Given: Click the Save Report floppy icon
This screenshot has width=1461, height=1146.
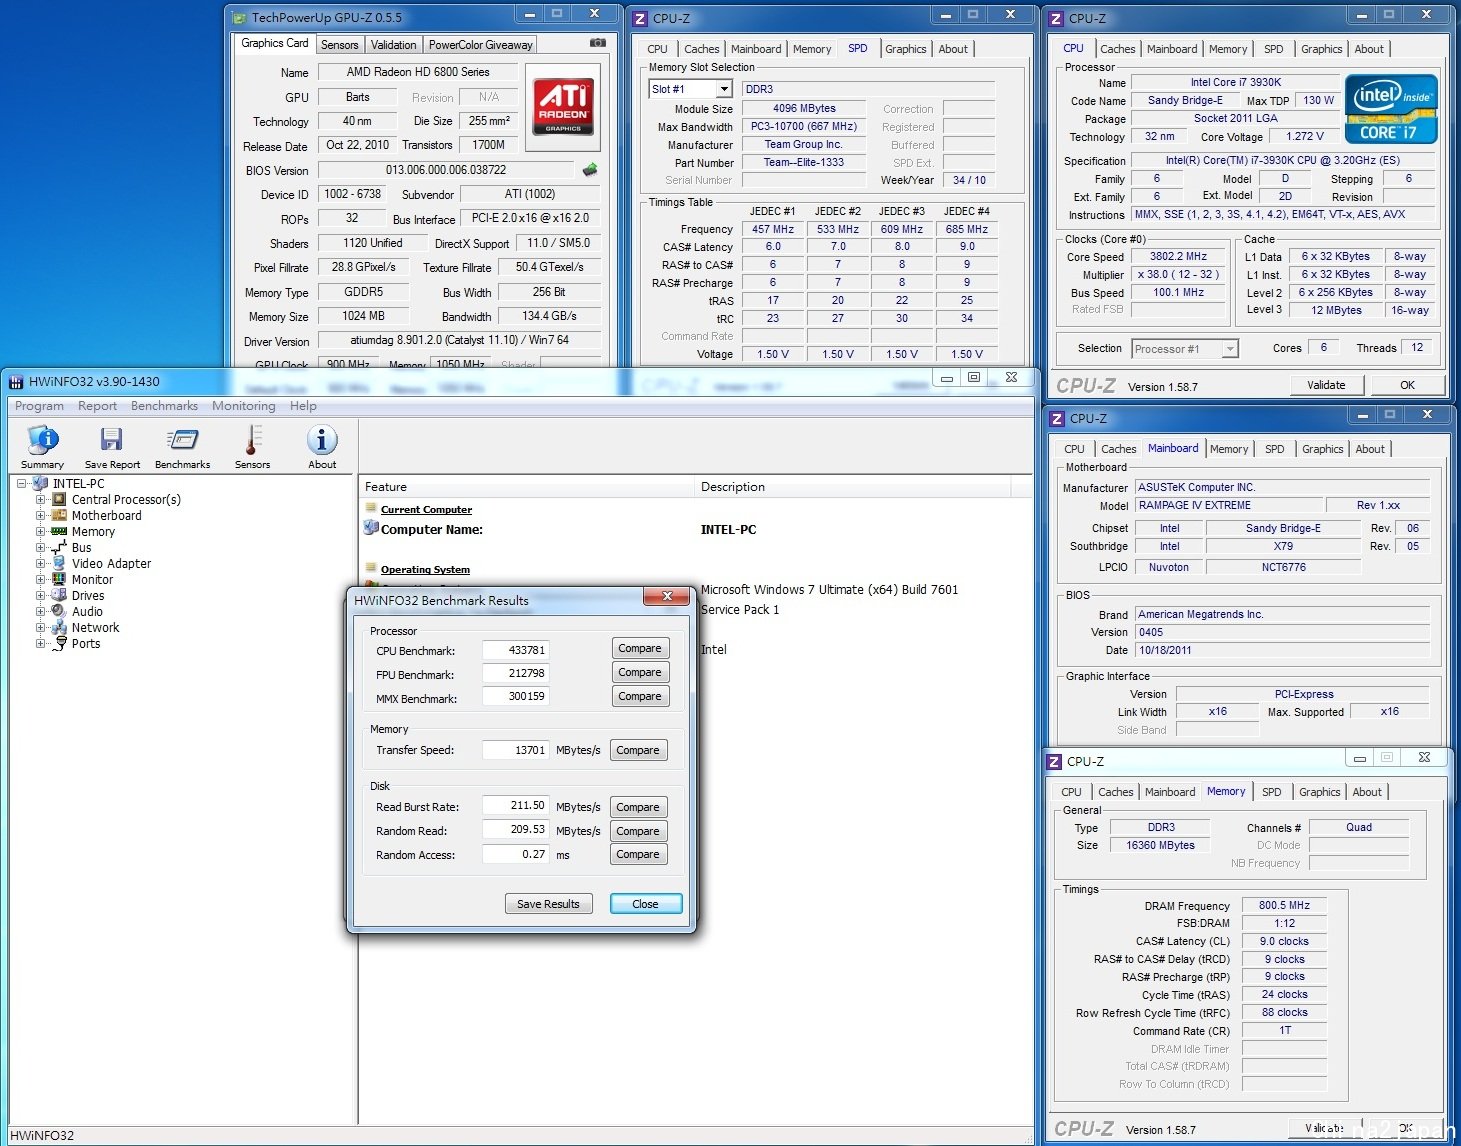Looking at the screenshot, I should [112, 441].
